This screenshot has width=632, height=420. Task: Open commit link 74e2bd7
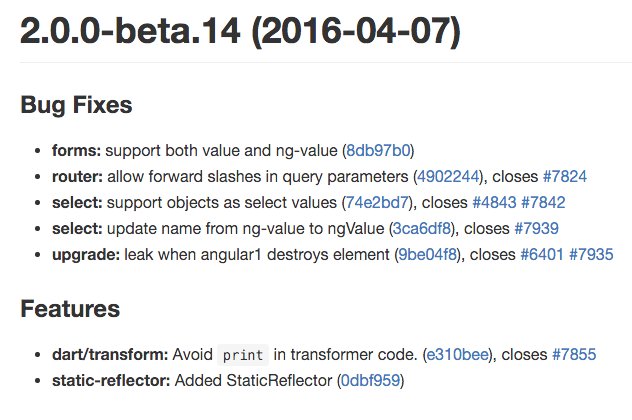pos(377,202)
